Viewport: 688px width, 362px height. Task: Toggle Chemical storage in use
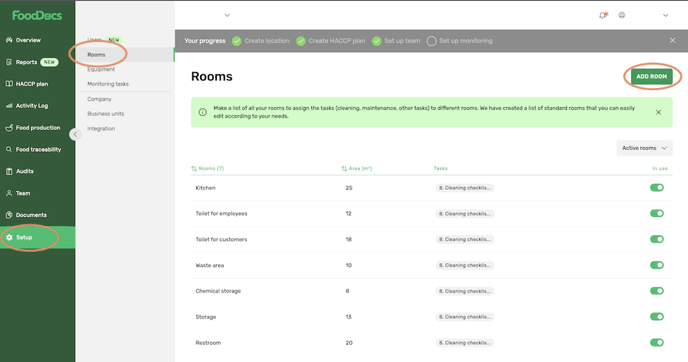[657, 291]
